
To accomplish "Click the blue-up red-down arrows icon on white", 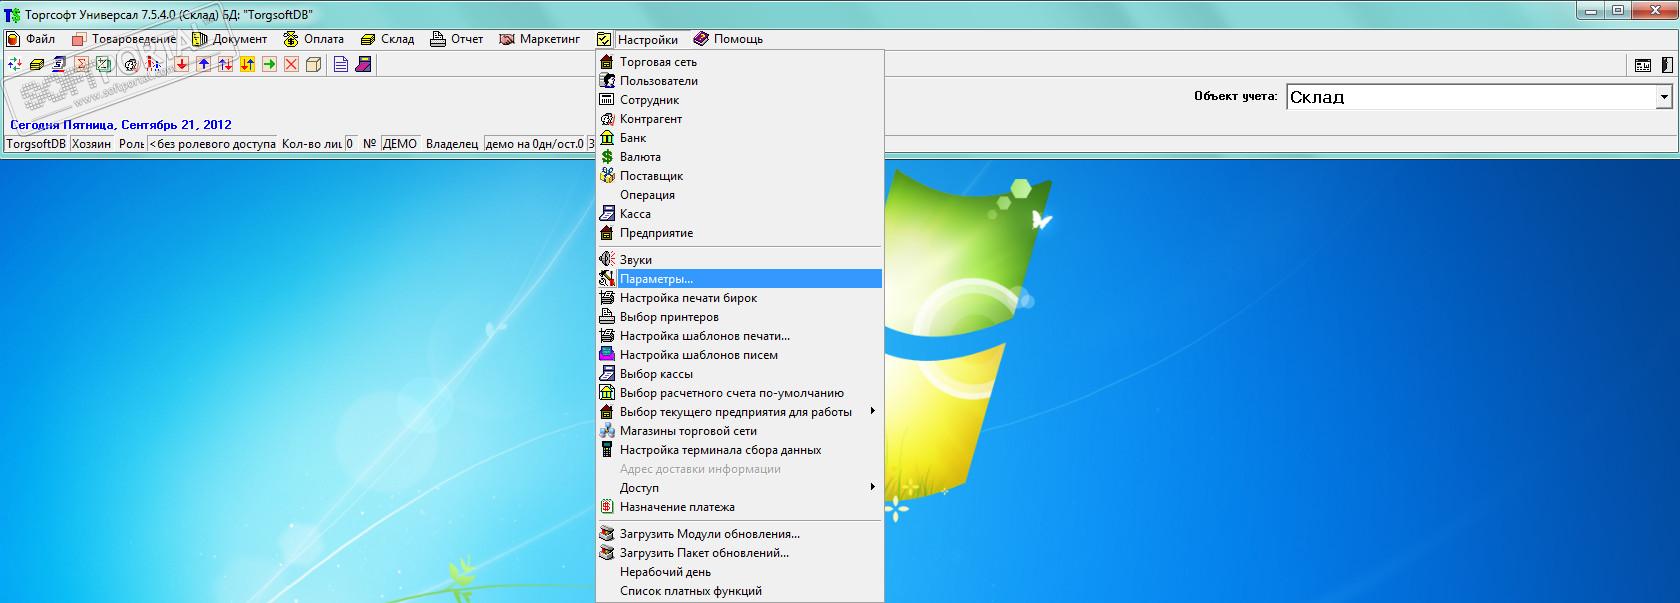I will tap(225, 64).
